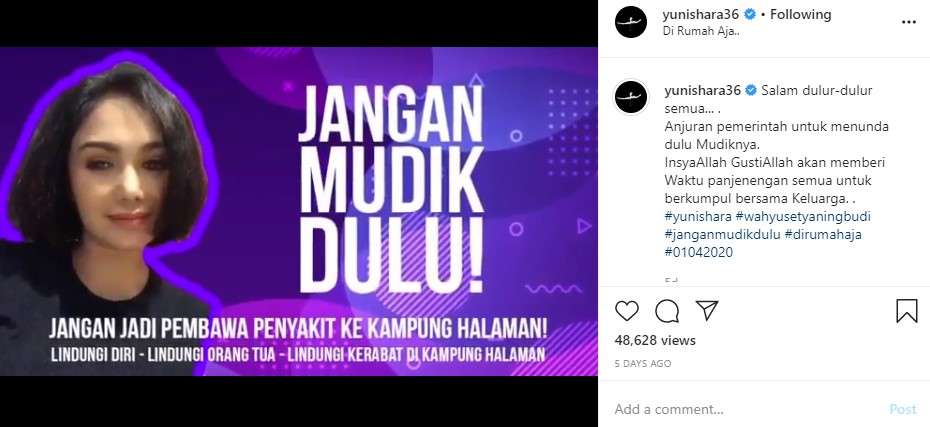930x427 pixels.
Task: Open the #dirumahaja hashtag
Action: click(823, 234)
